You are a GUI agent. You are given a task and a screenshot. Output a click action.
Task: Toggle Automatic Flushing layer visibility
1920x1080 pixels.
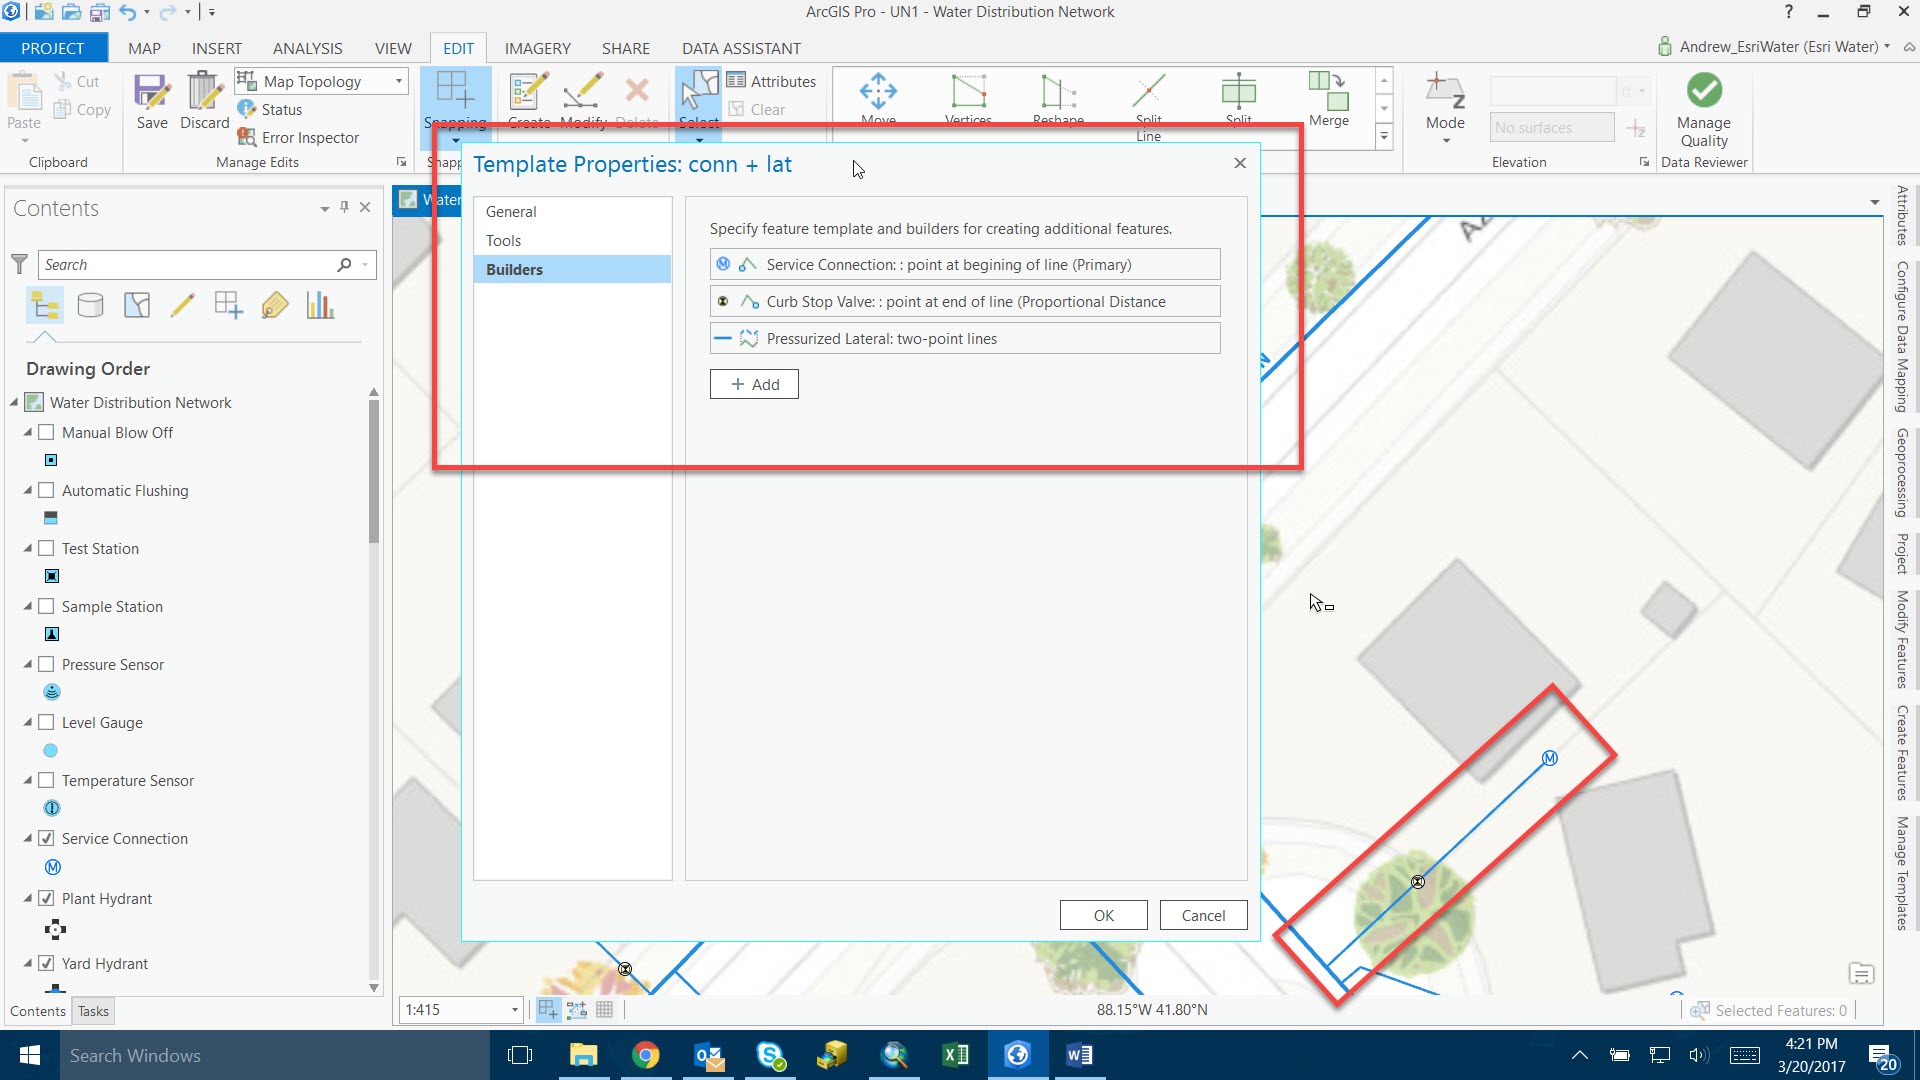[x=46, y=491]
